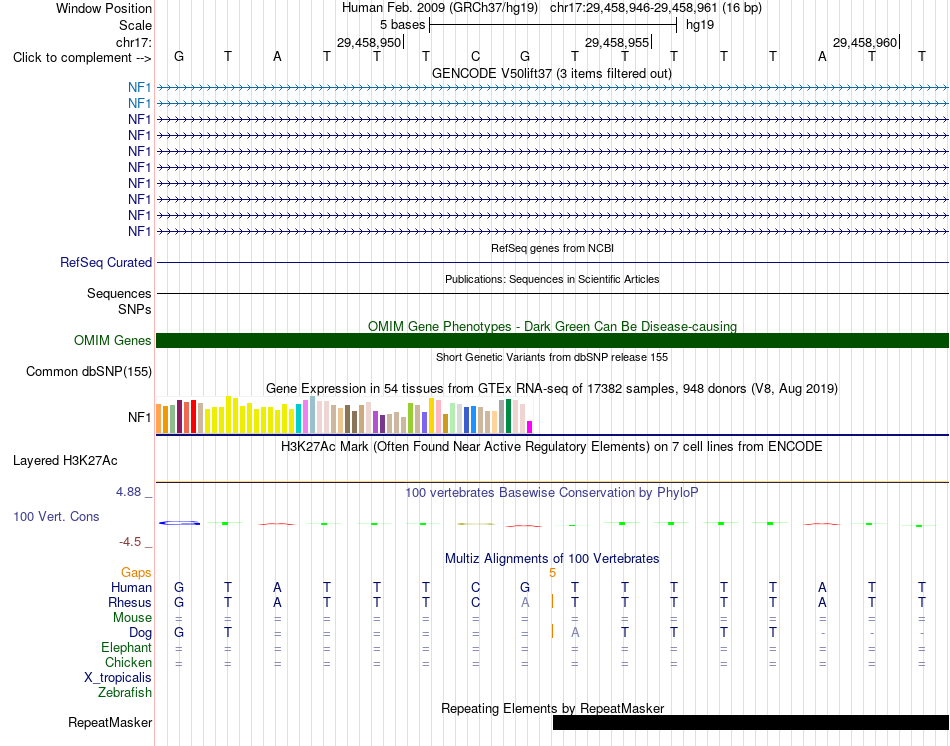This screenshot has width=950, height=746.
Task: Open the H3K27Ac Mark track title
Action: pyautogui.click(x=551, y=447)
